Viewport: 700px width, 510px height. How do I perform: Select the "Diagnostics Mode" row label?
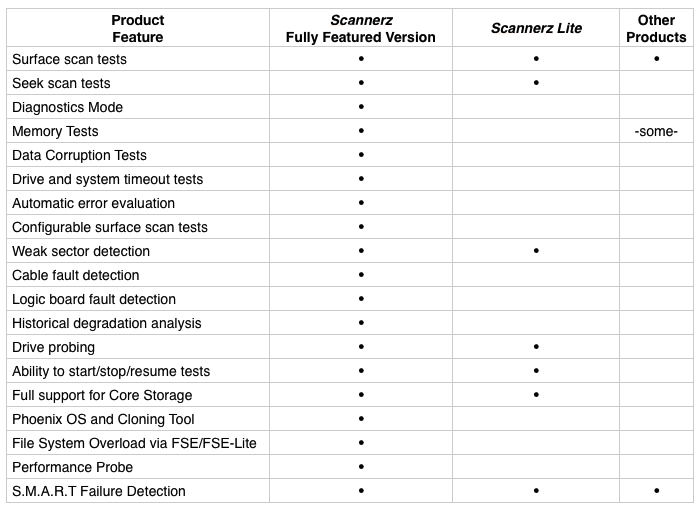pos(67,107)
